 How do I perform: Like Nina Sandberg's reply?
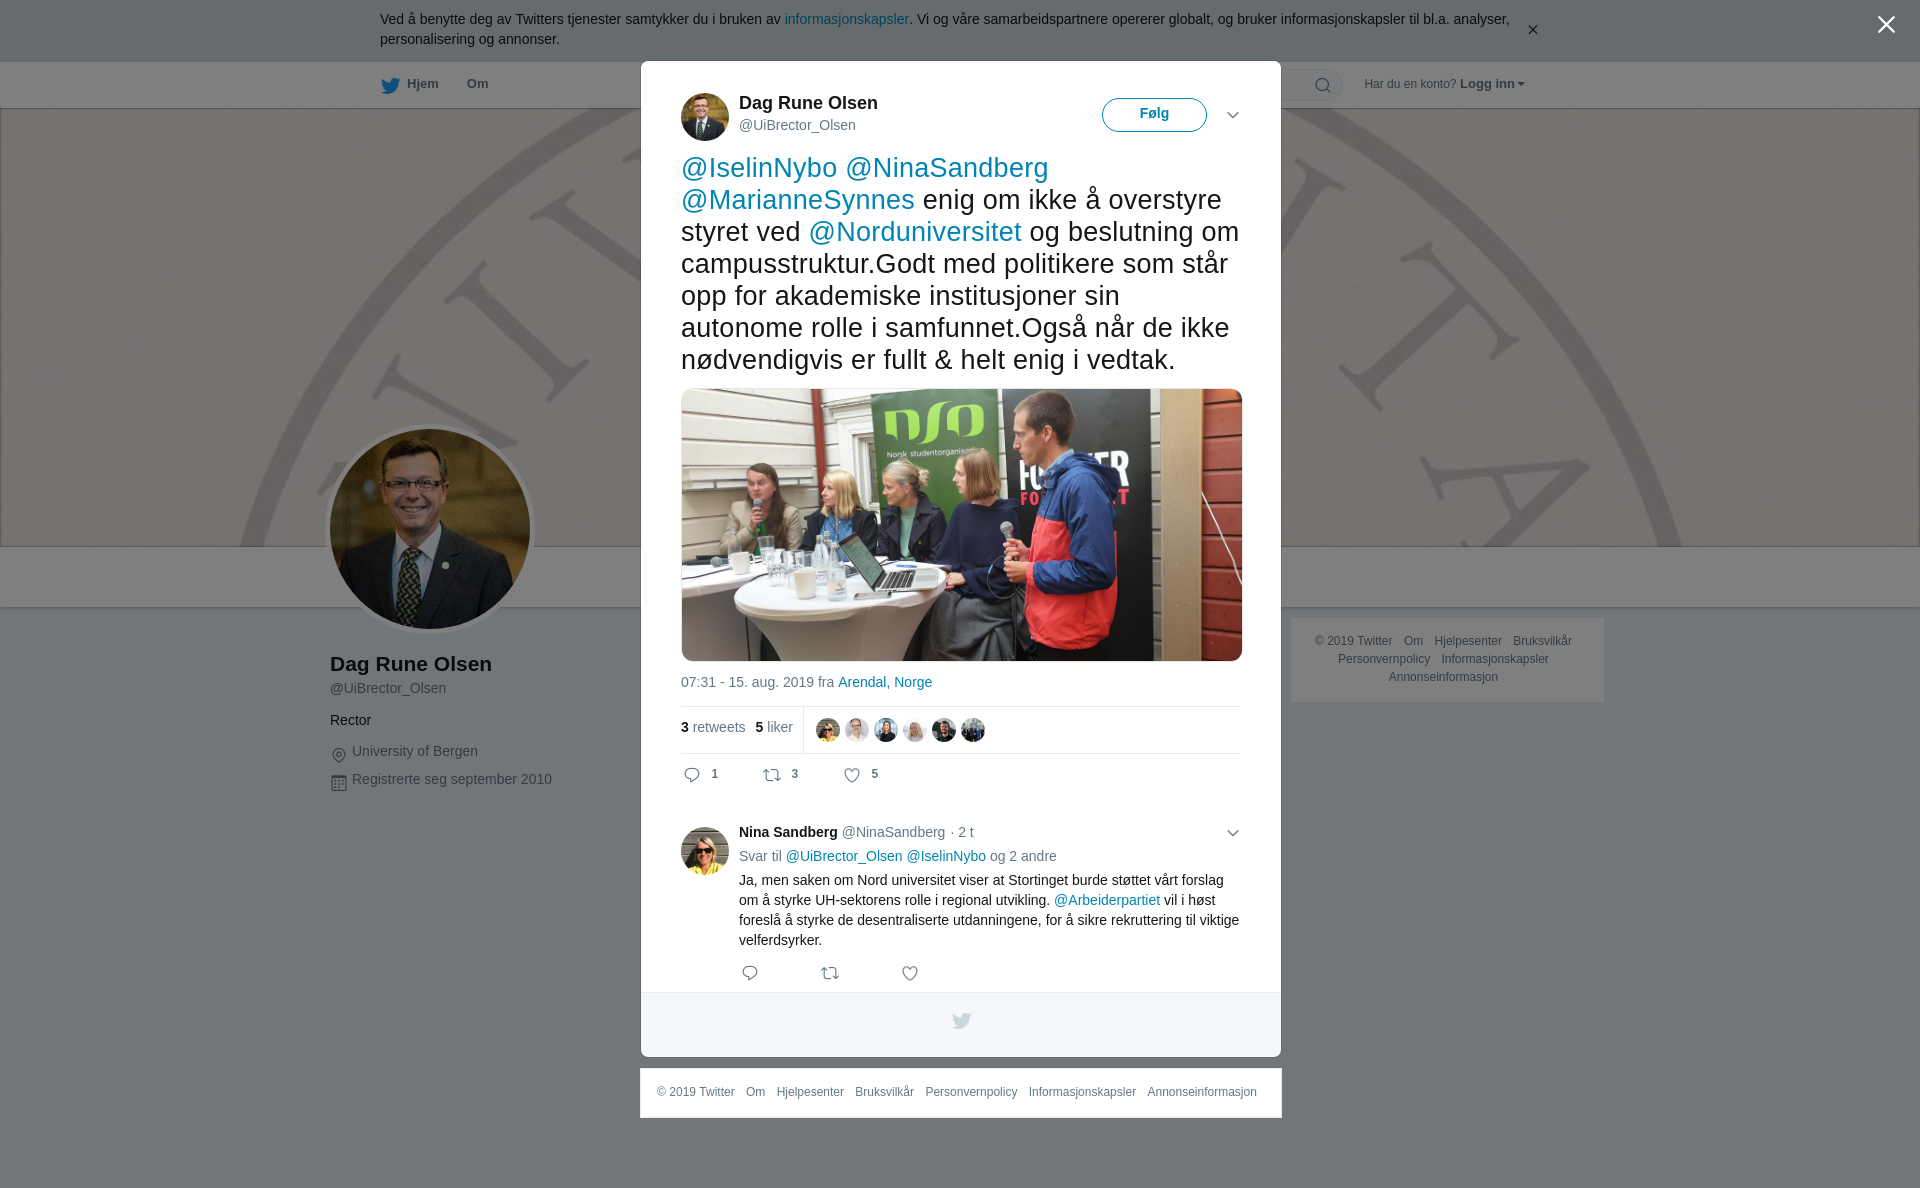click(x=910, y=973)
